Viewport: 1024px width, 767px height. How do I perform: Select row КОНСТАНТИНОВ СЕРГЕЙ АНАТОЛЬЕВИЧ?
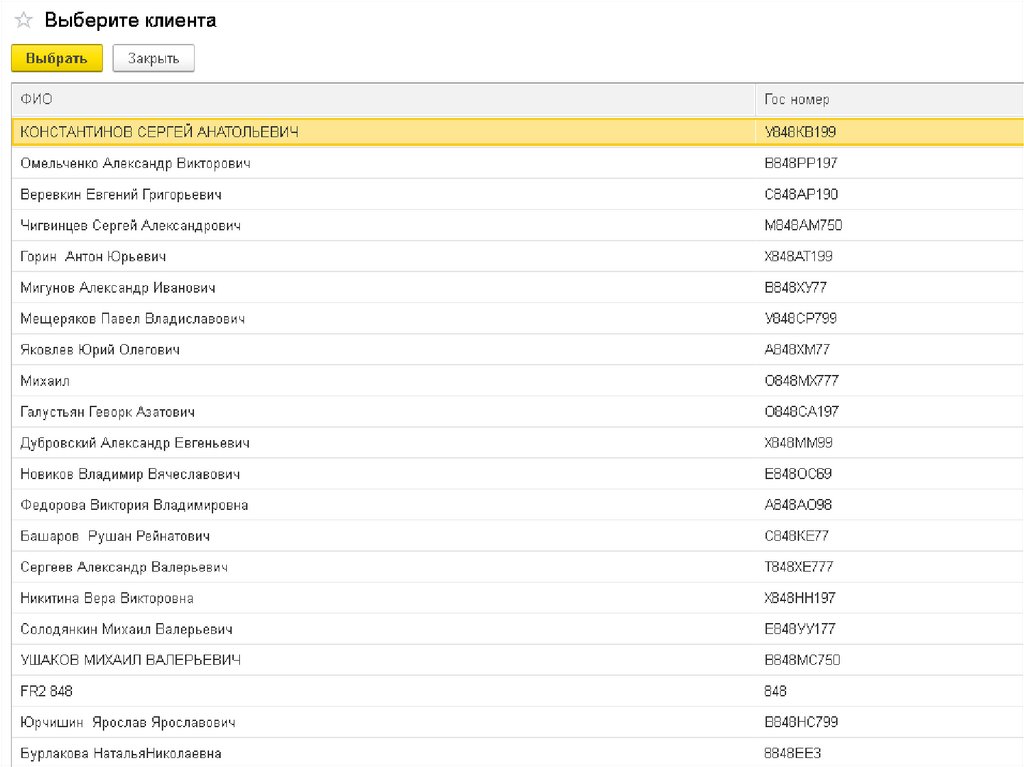click(x=159, y=132)
